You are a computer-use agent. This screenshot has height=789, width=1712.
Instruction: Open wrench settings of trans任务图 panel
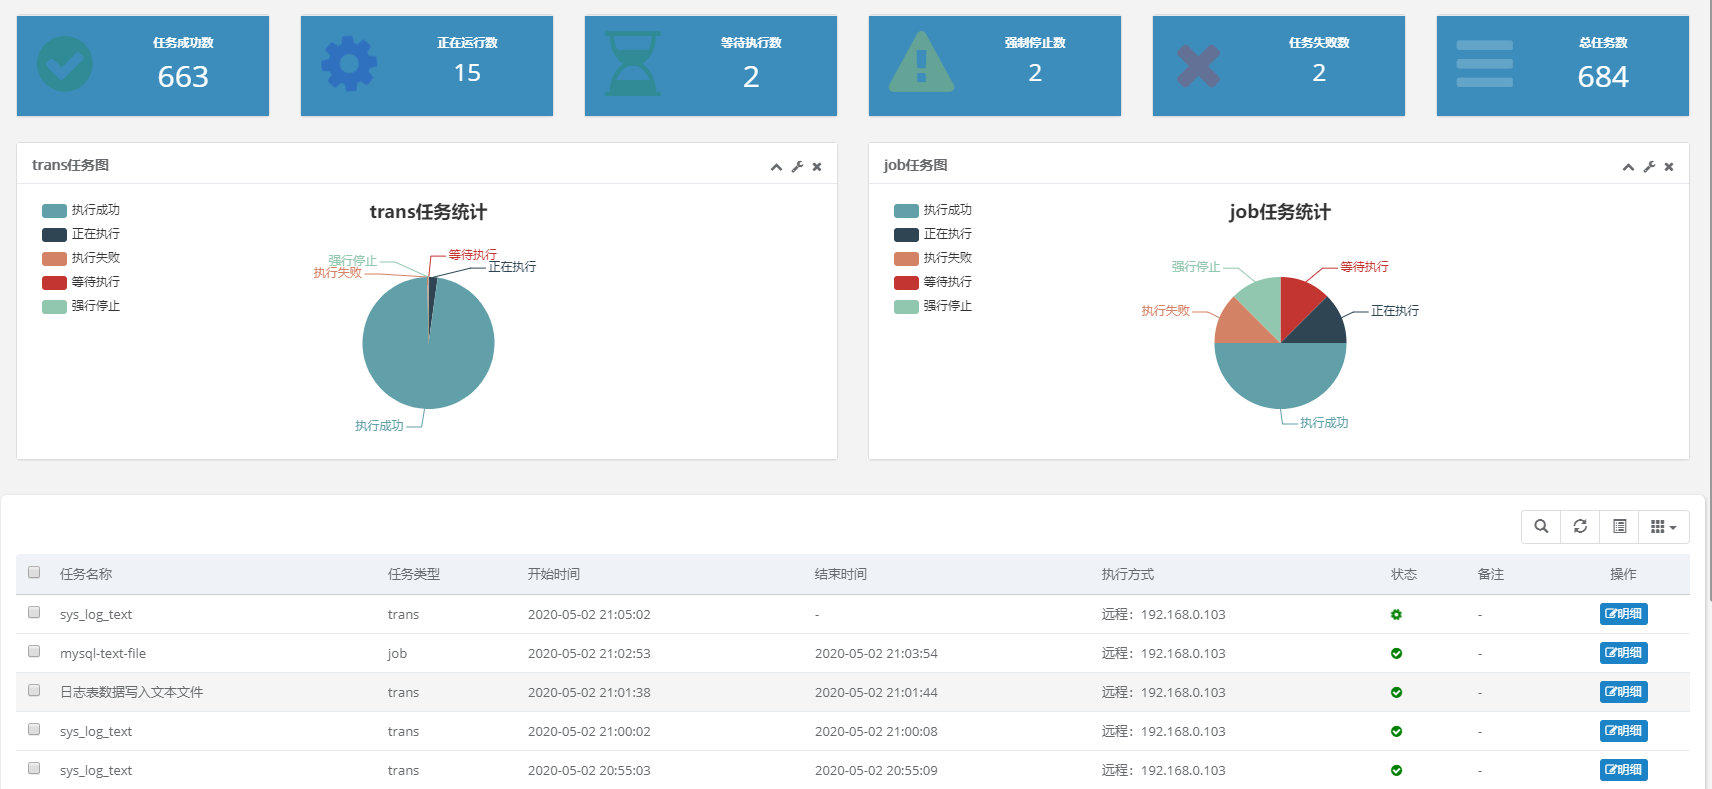coord(797,167)
